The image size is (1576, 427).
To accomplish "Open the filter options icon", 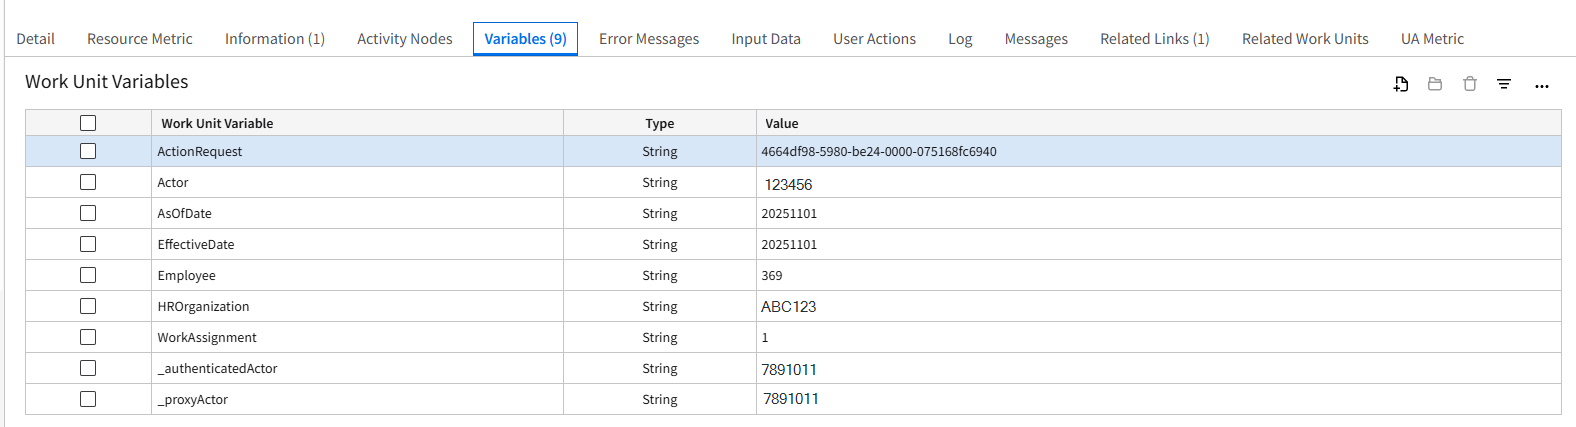I will point(1503,84).
